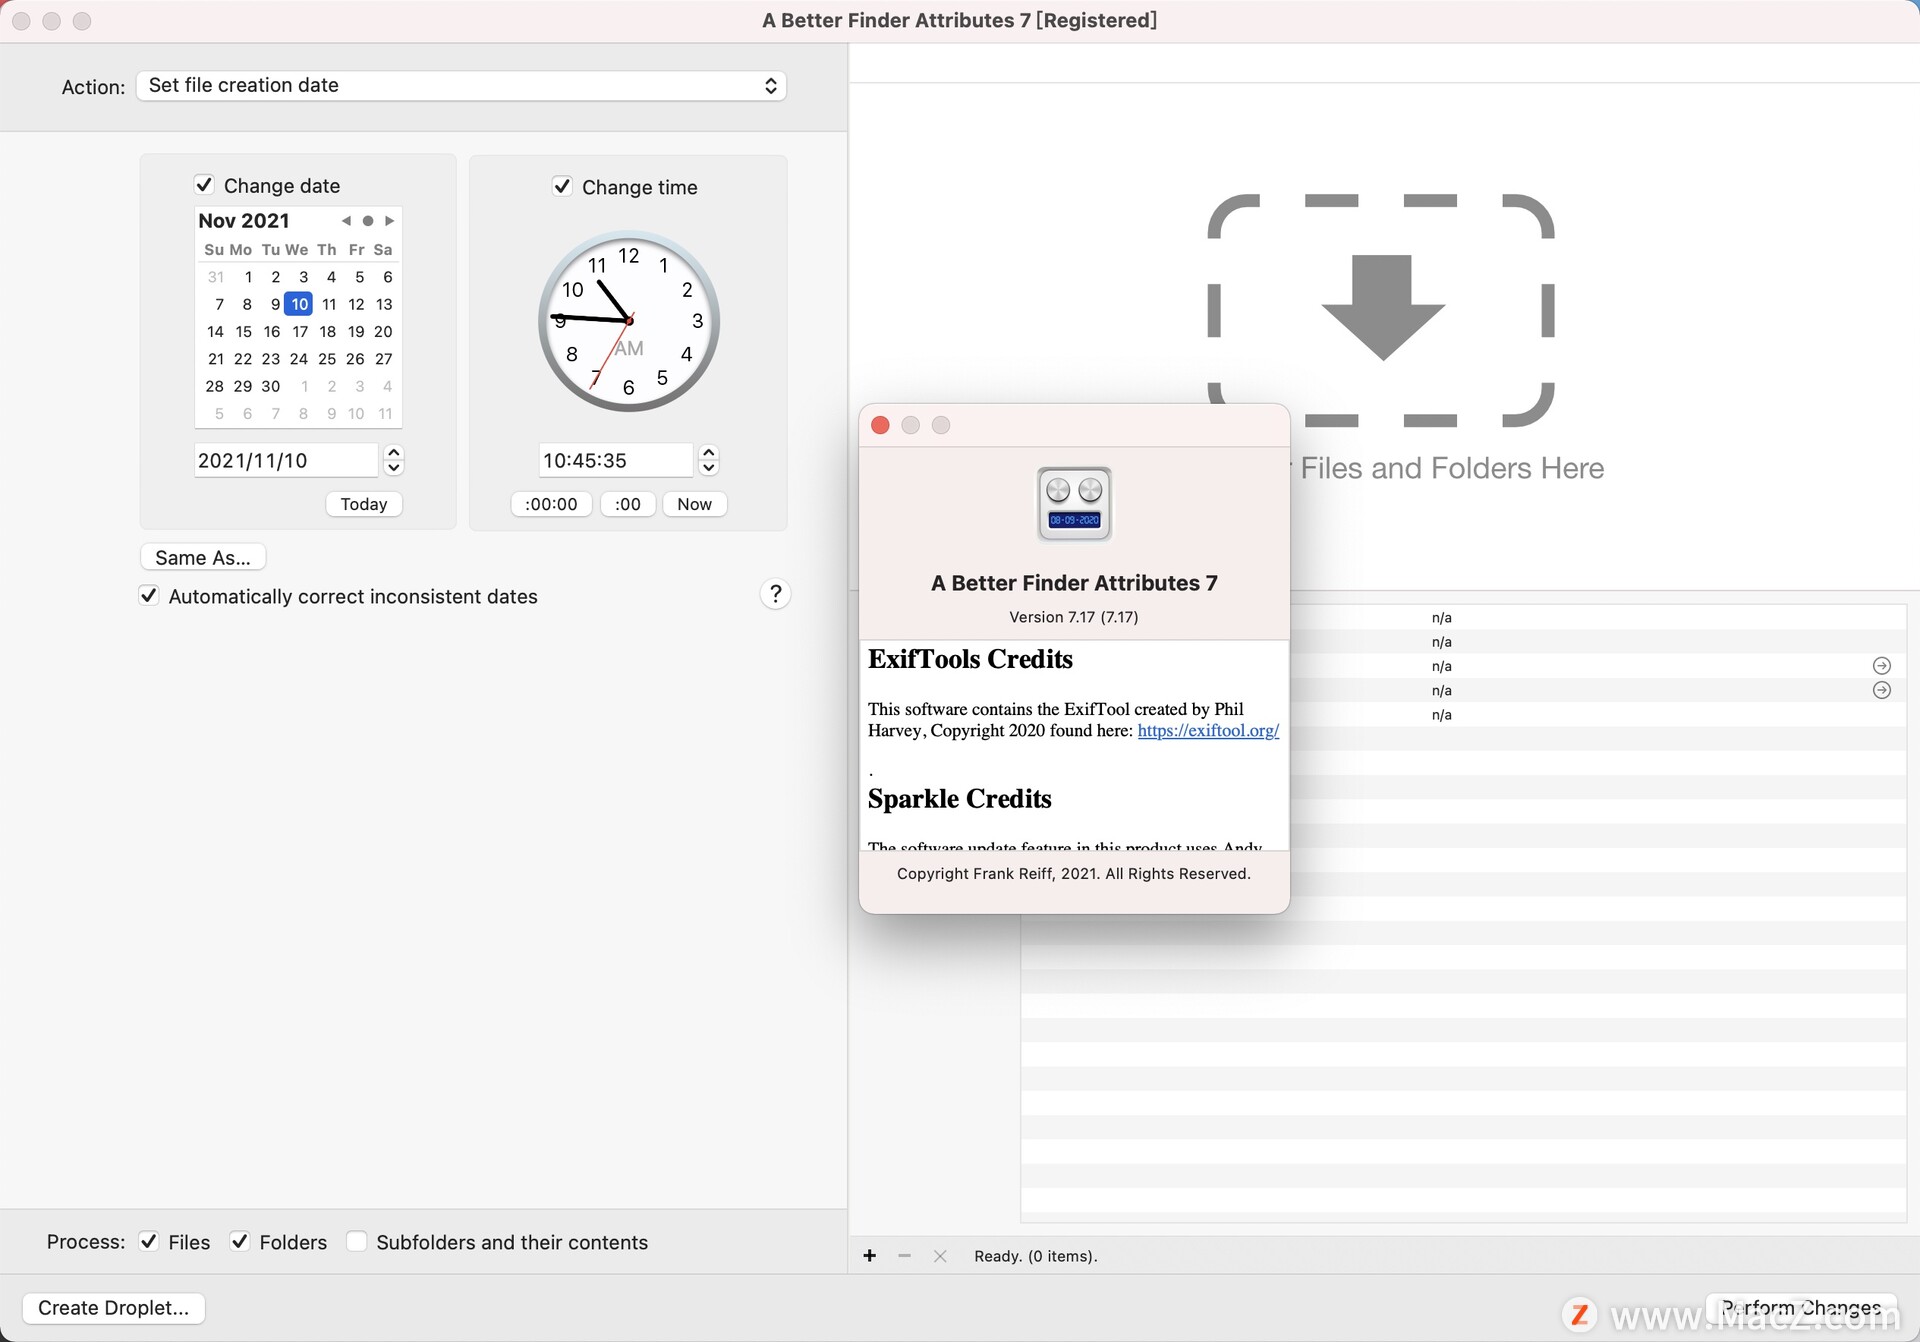The width and height of the screenshot is (1920, 1342).
Task: Click the drop files arrow area
Action: (x=1381, y=310)
